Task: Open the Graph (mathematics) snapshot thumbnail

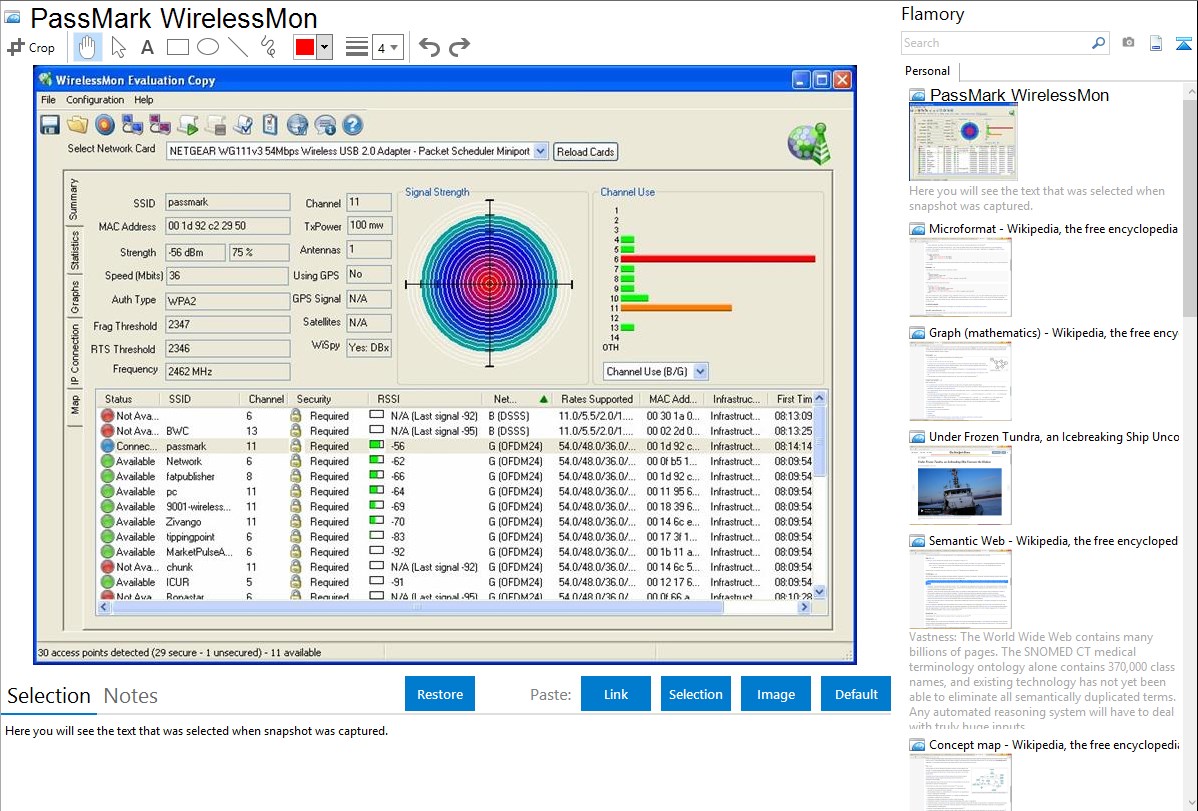Action: 960,381
